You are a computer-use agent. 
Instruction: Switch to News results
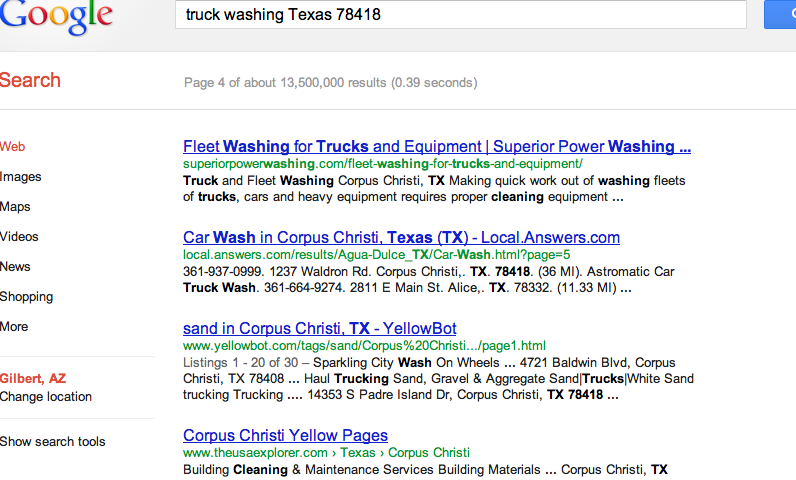tap(16, 267)
